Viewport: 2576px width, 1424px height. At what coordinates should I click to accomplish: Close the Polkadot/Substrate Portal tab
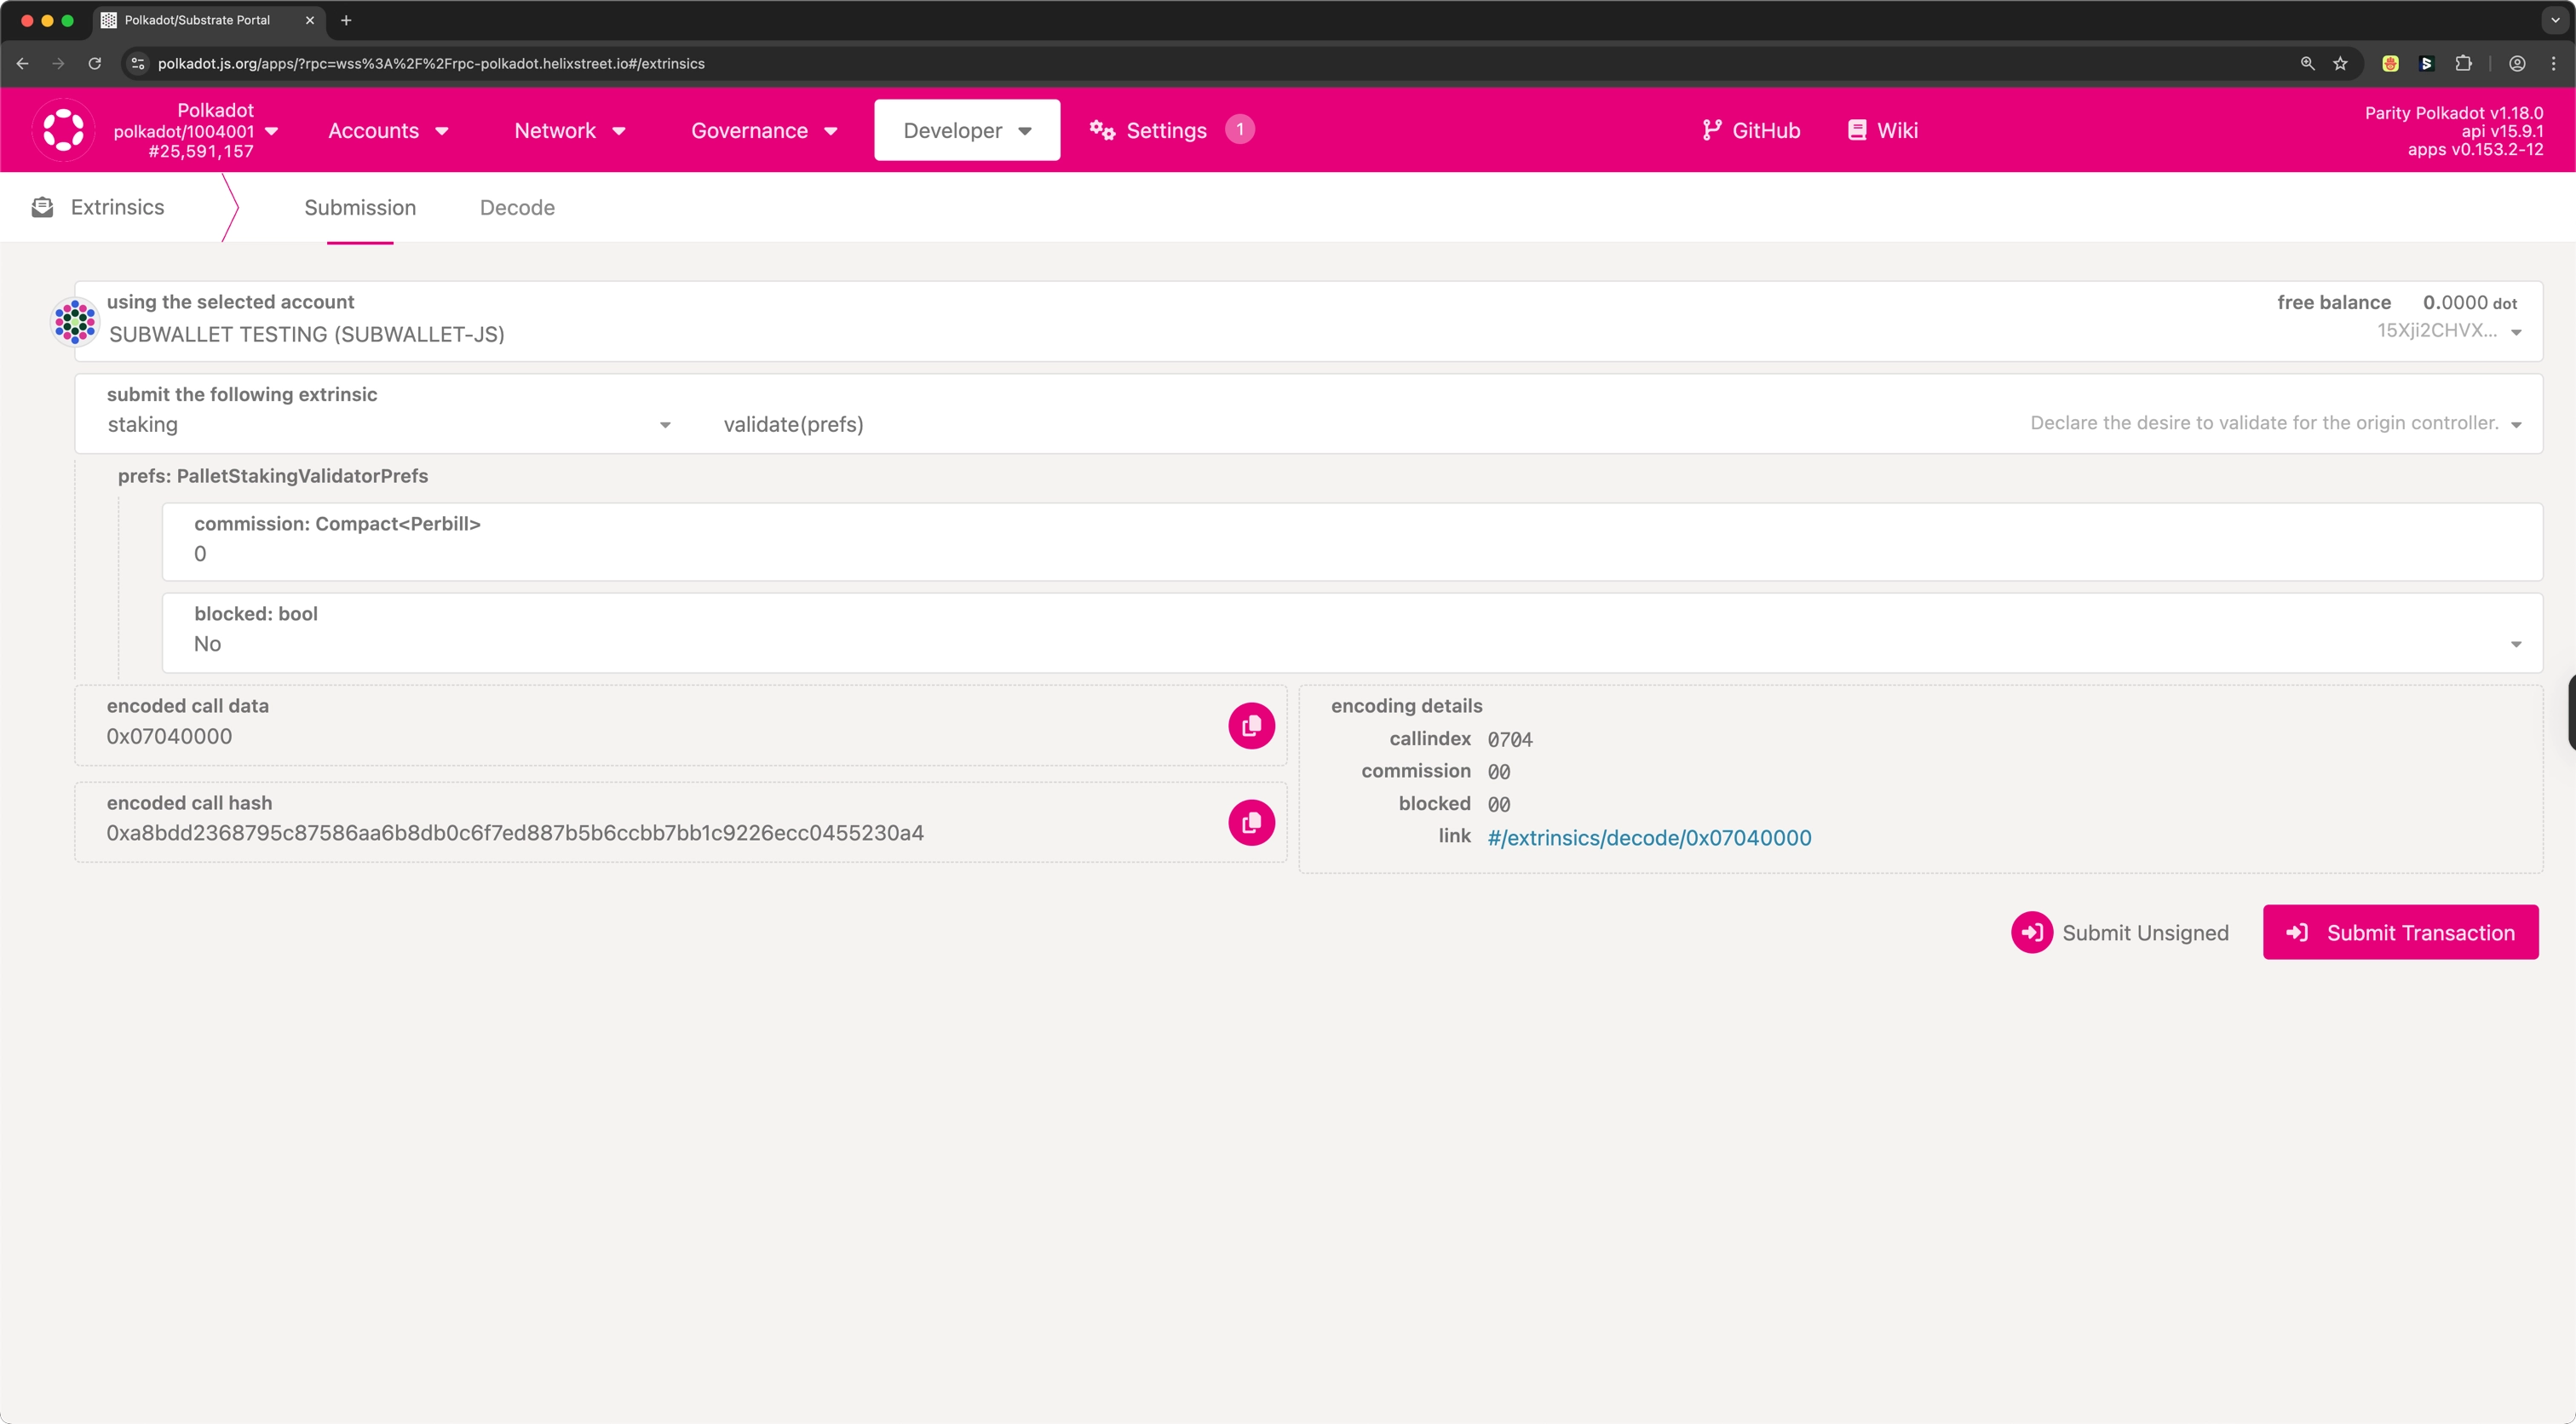pyautogui.click(x=310, y=20)
